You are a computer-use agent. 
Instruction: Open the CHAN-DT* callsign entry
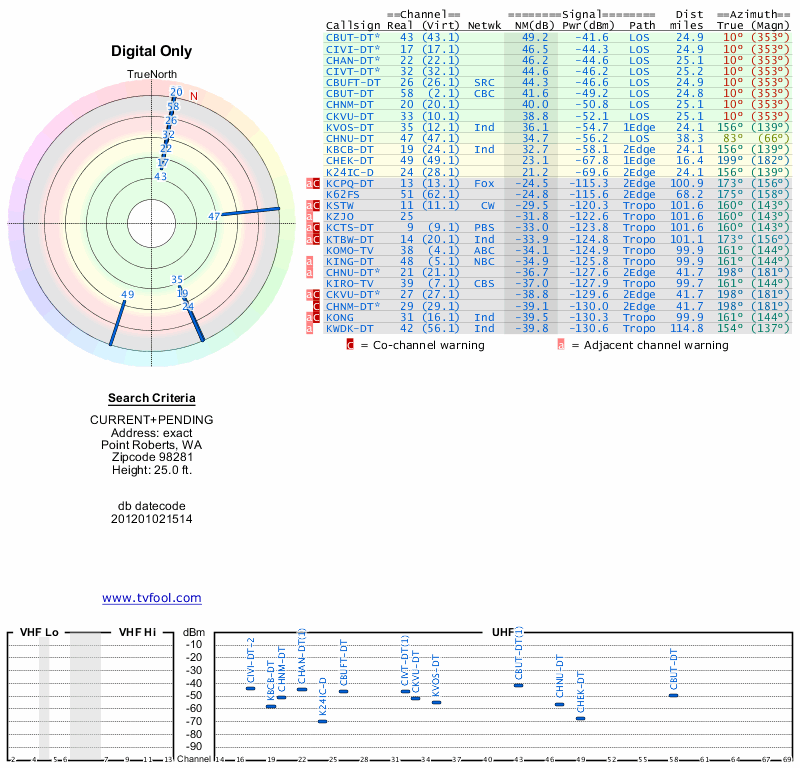click(x=353, y=60)
